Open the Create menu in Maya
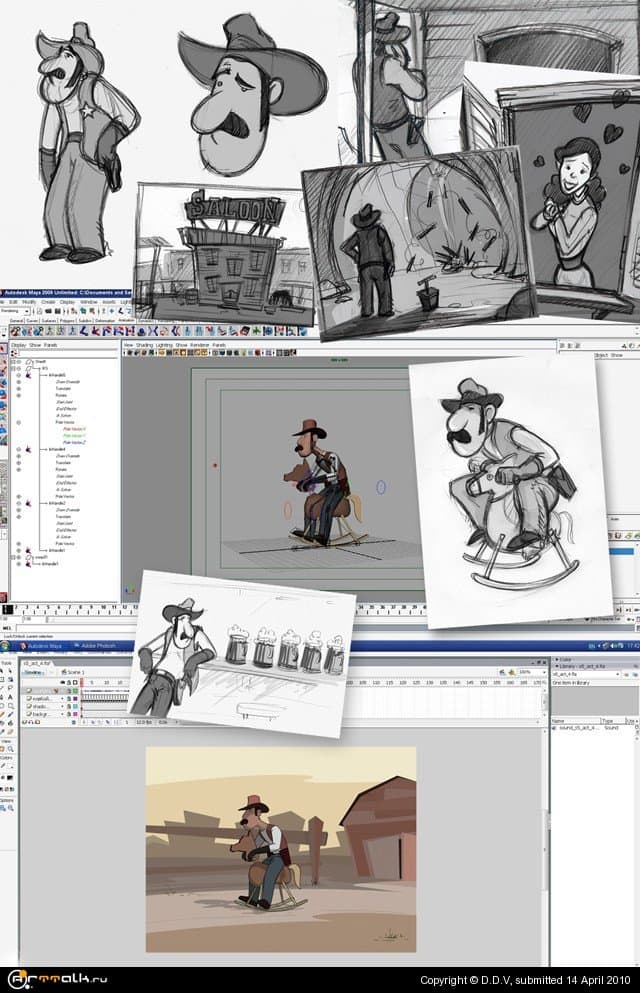640x993 pixels. point(48,301)
